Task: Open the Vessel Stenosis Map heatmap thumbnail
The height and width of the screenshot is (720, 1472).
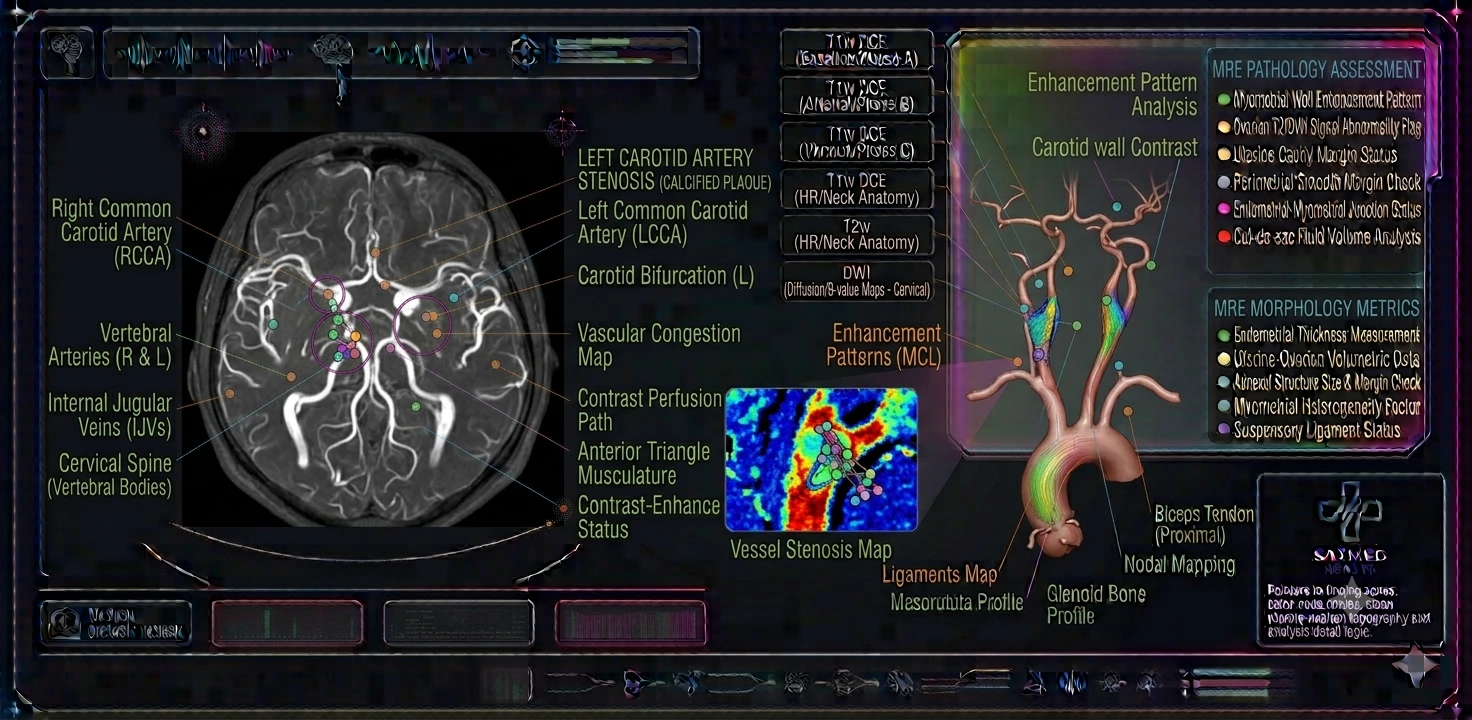Action: [x=821, y=459]
